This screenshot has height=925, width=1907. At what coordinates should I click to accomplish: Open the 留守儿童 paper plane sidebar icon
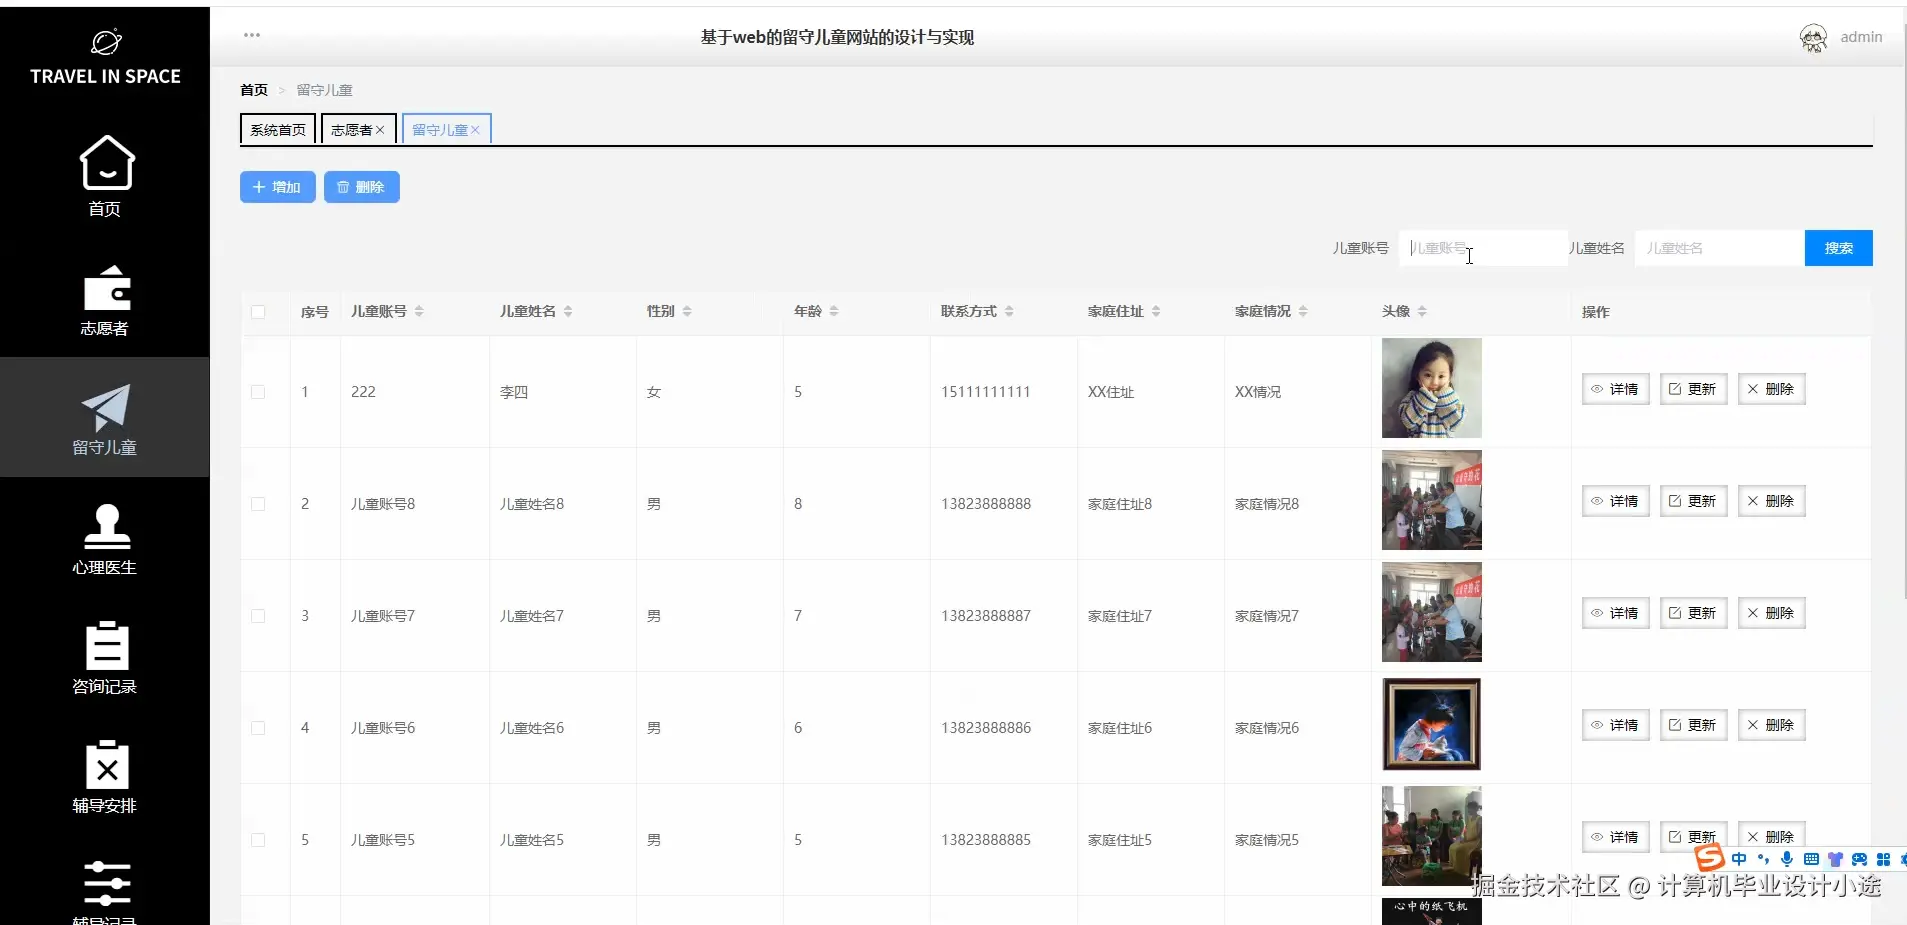point(106,407)
